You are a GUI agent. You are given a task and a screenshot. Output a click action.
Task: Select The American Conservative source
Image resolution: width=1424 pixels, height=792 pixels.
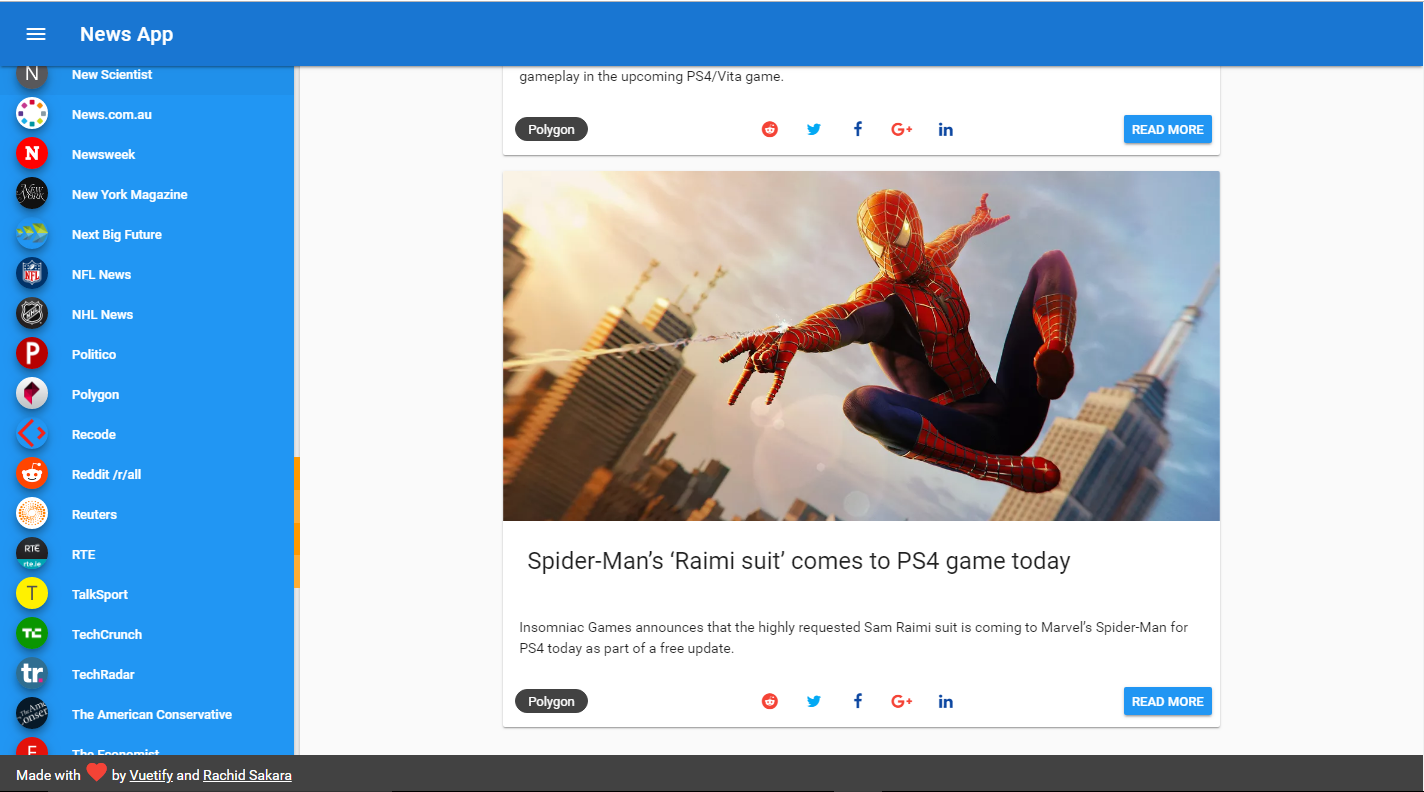click(147, 714)
